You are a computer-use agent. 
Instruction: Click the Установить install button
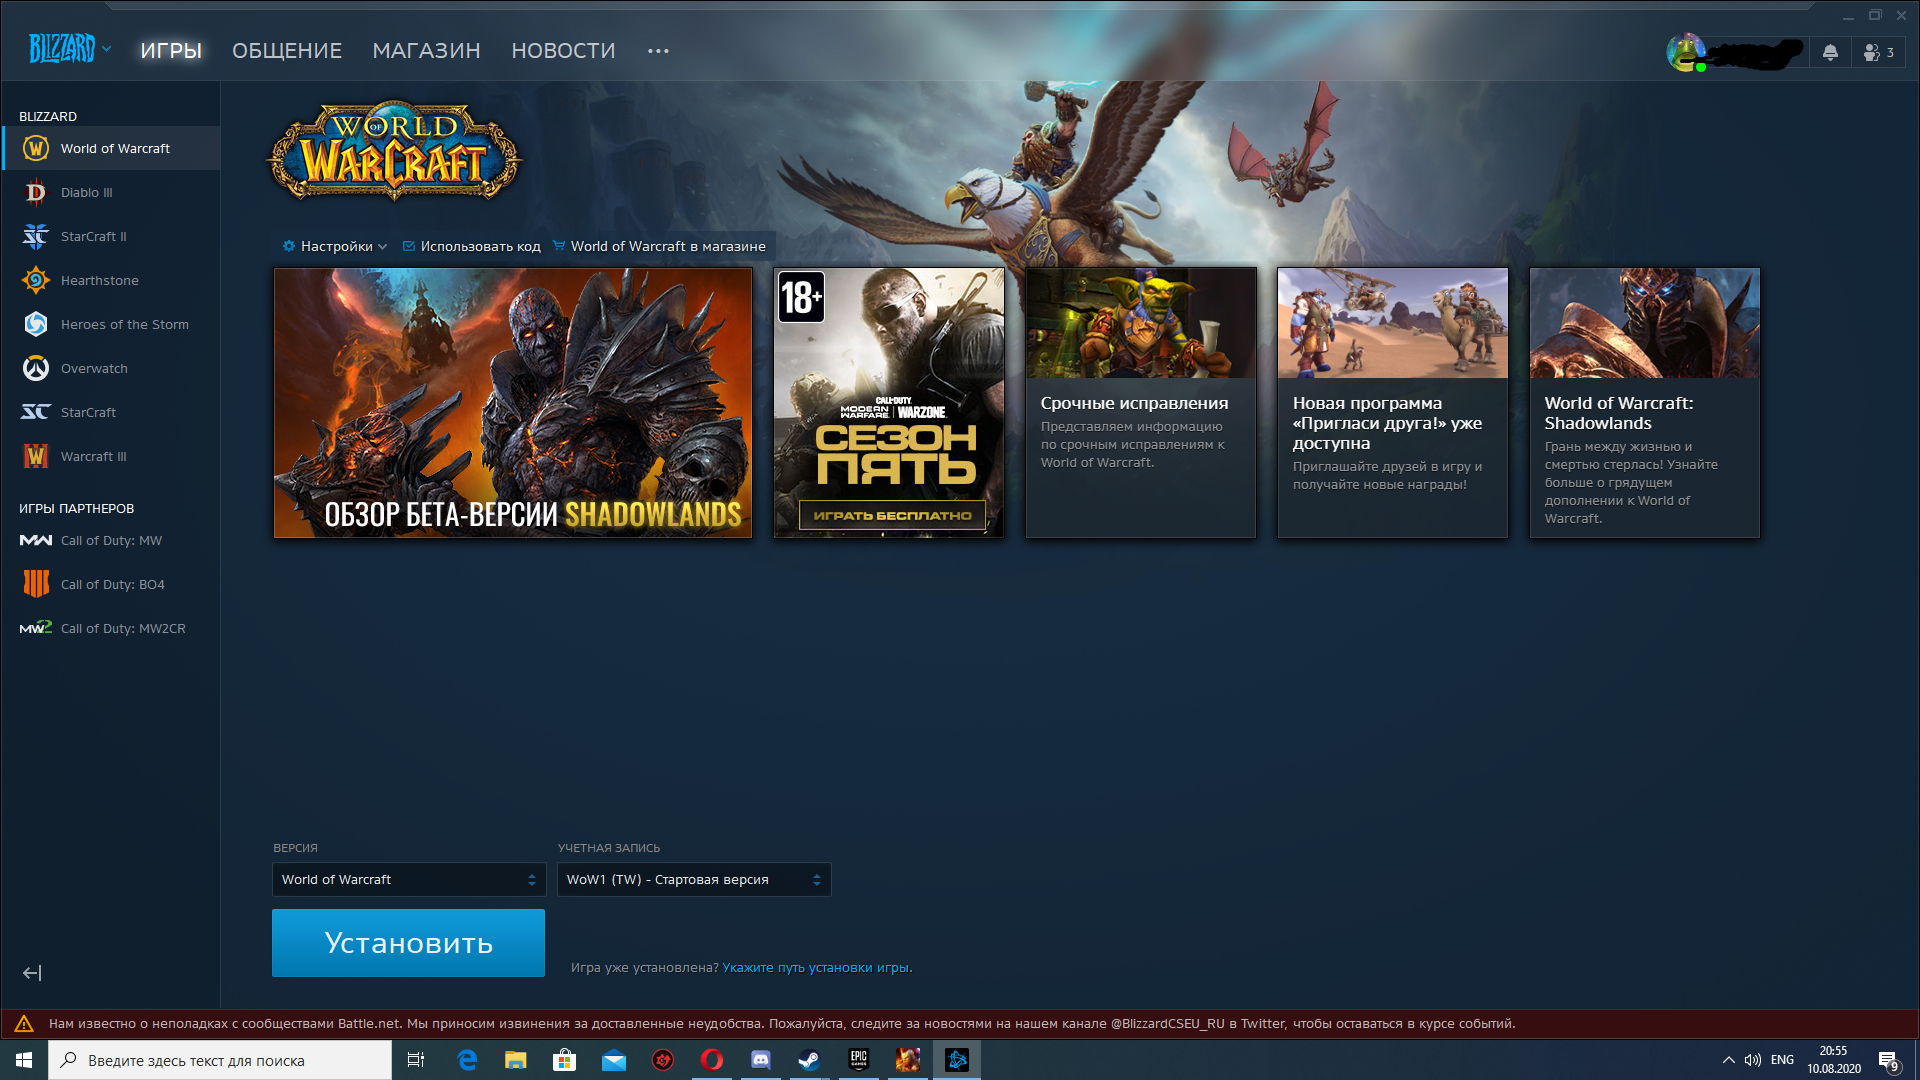coord(408,943)
